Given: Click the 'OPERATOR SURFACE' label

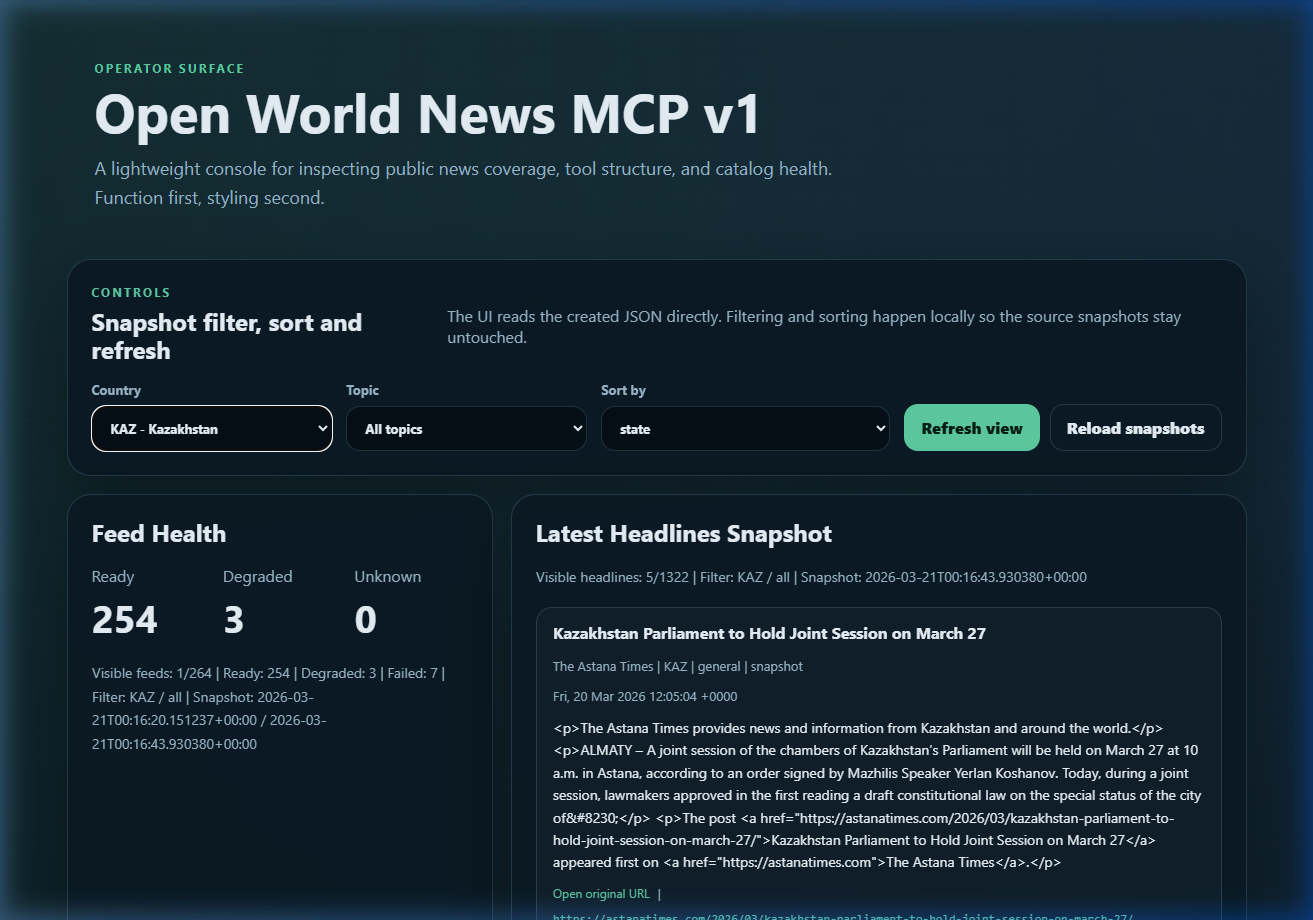Looking at the screenshot, I should click(169, 69).
